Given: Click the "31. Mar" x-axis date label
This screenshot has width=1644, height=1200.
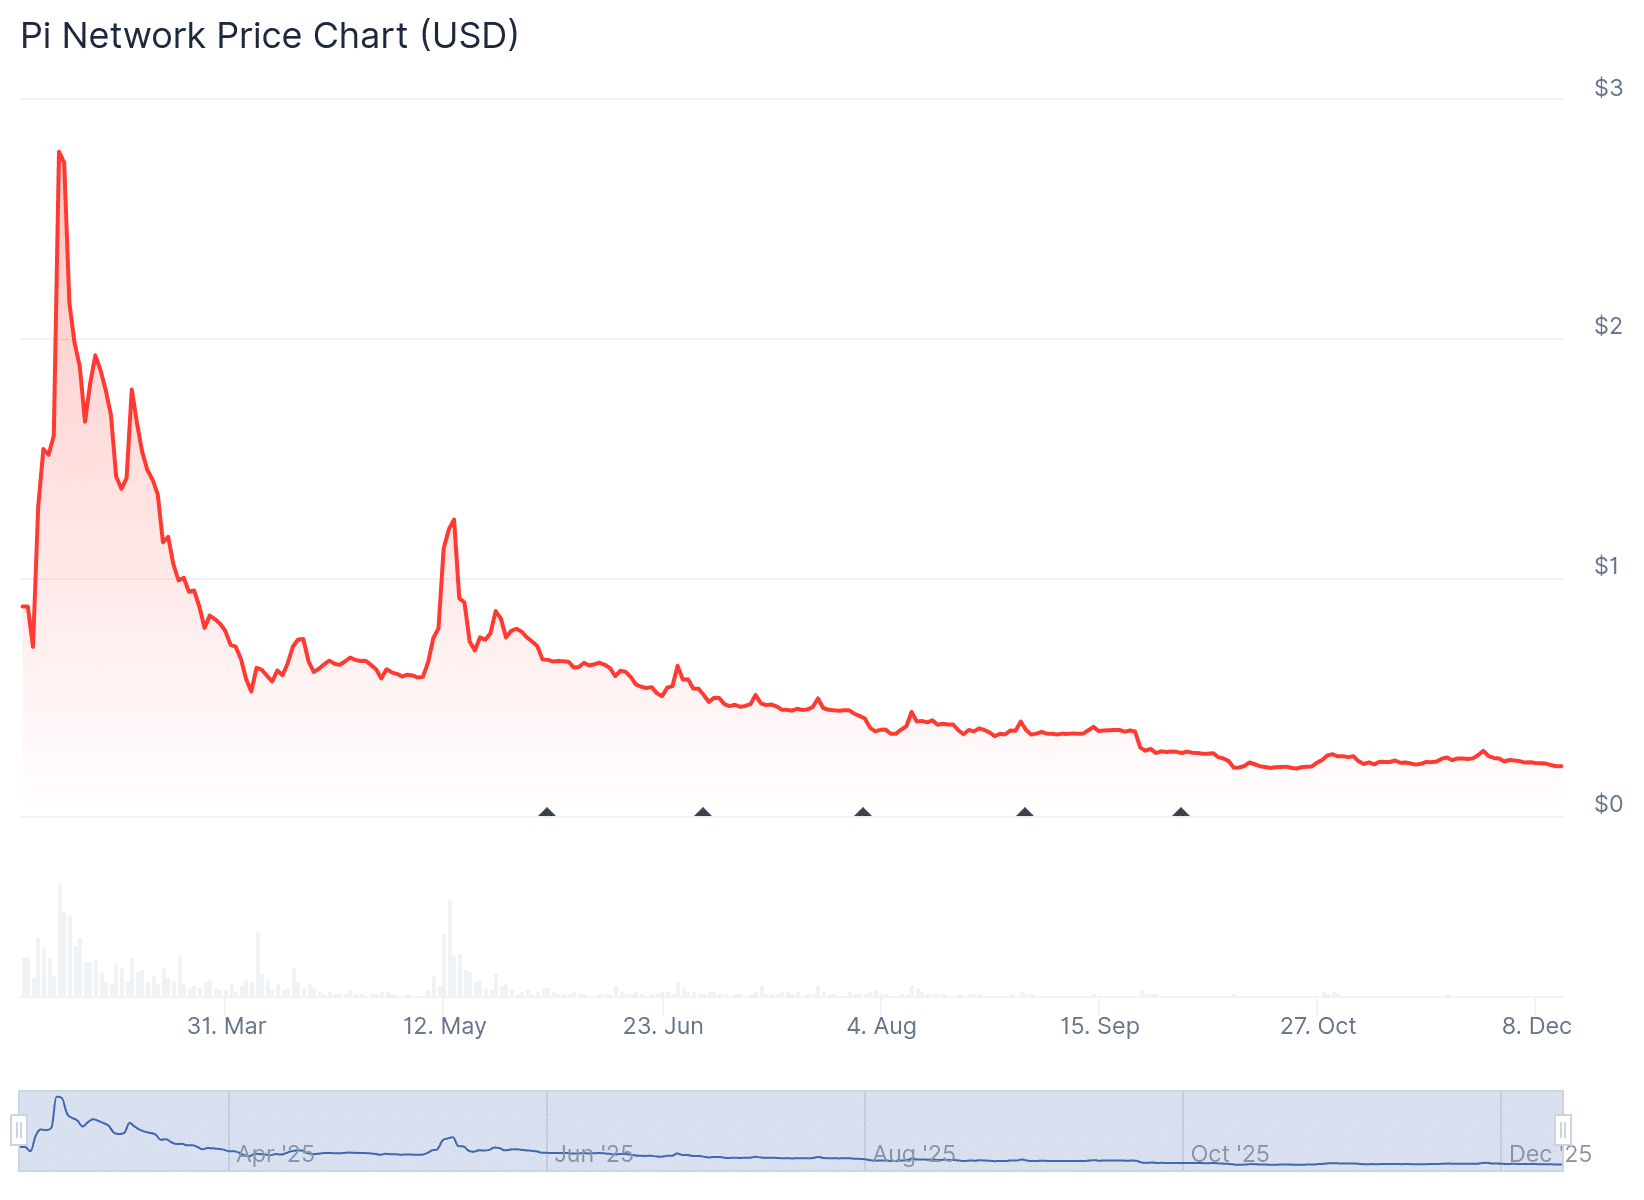Looking at the screenshot, I should click(227, 1026).
